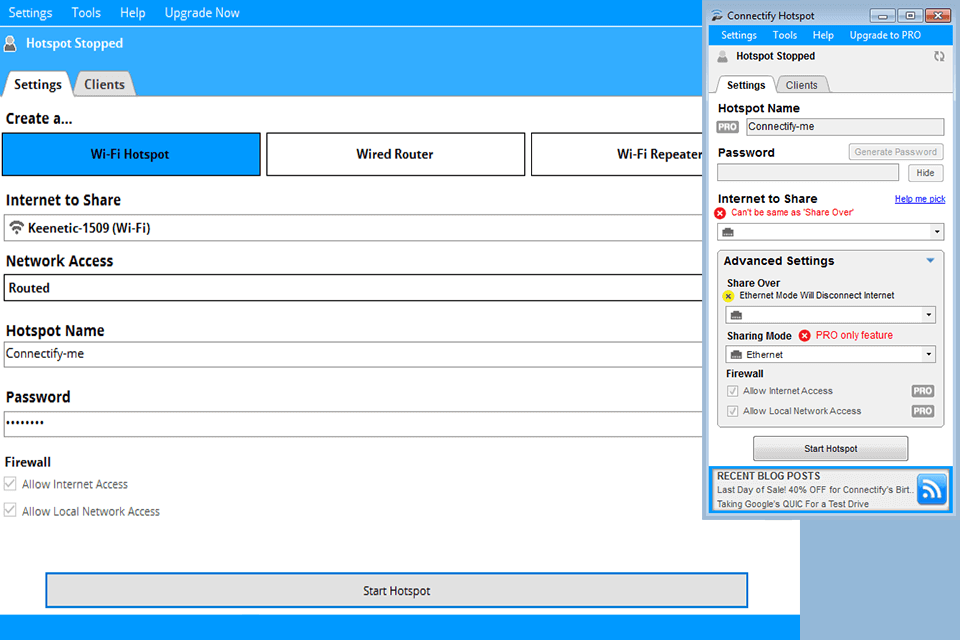Select the Wired Router mode button
Screen dimensions: 960x640
click(x=396, y=154)
